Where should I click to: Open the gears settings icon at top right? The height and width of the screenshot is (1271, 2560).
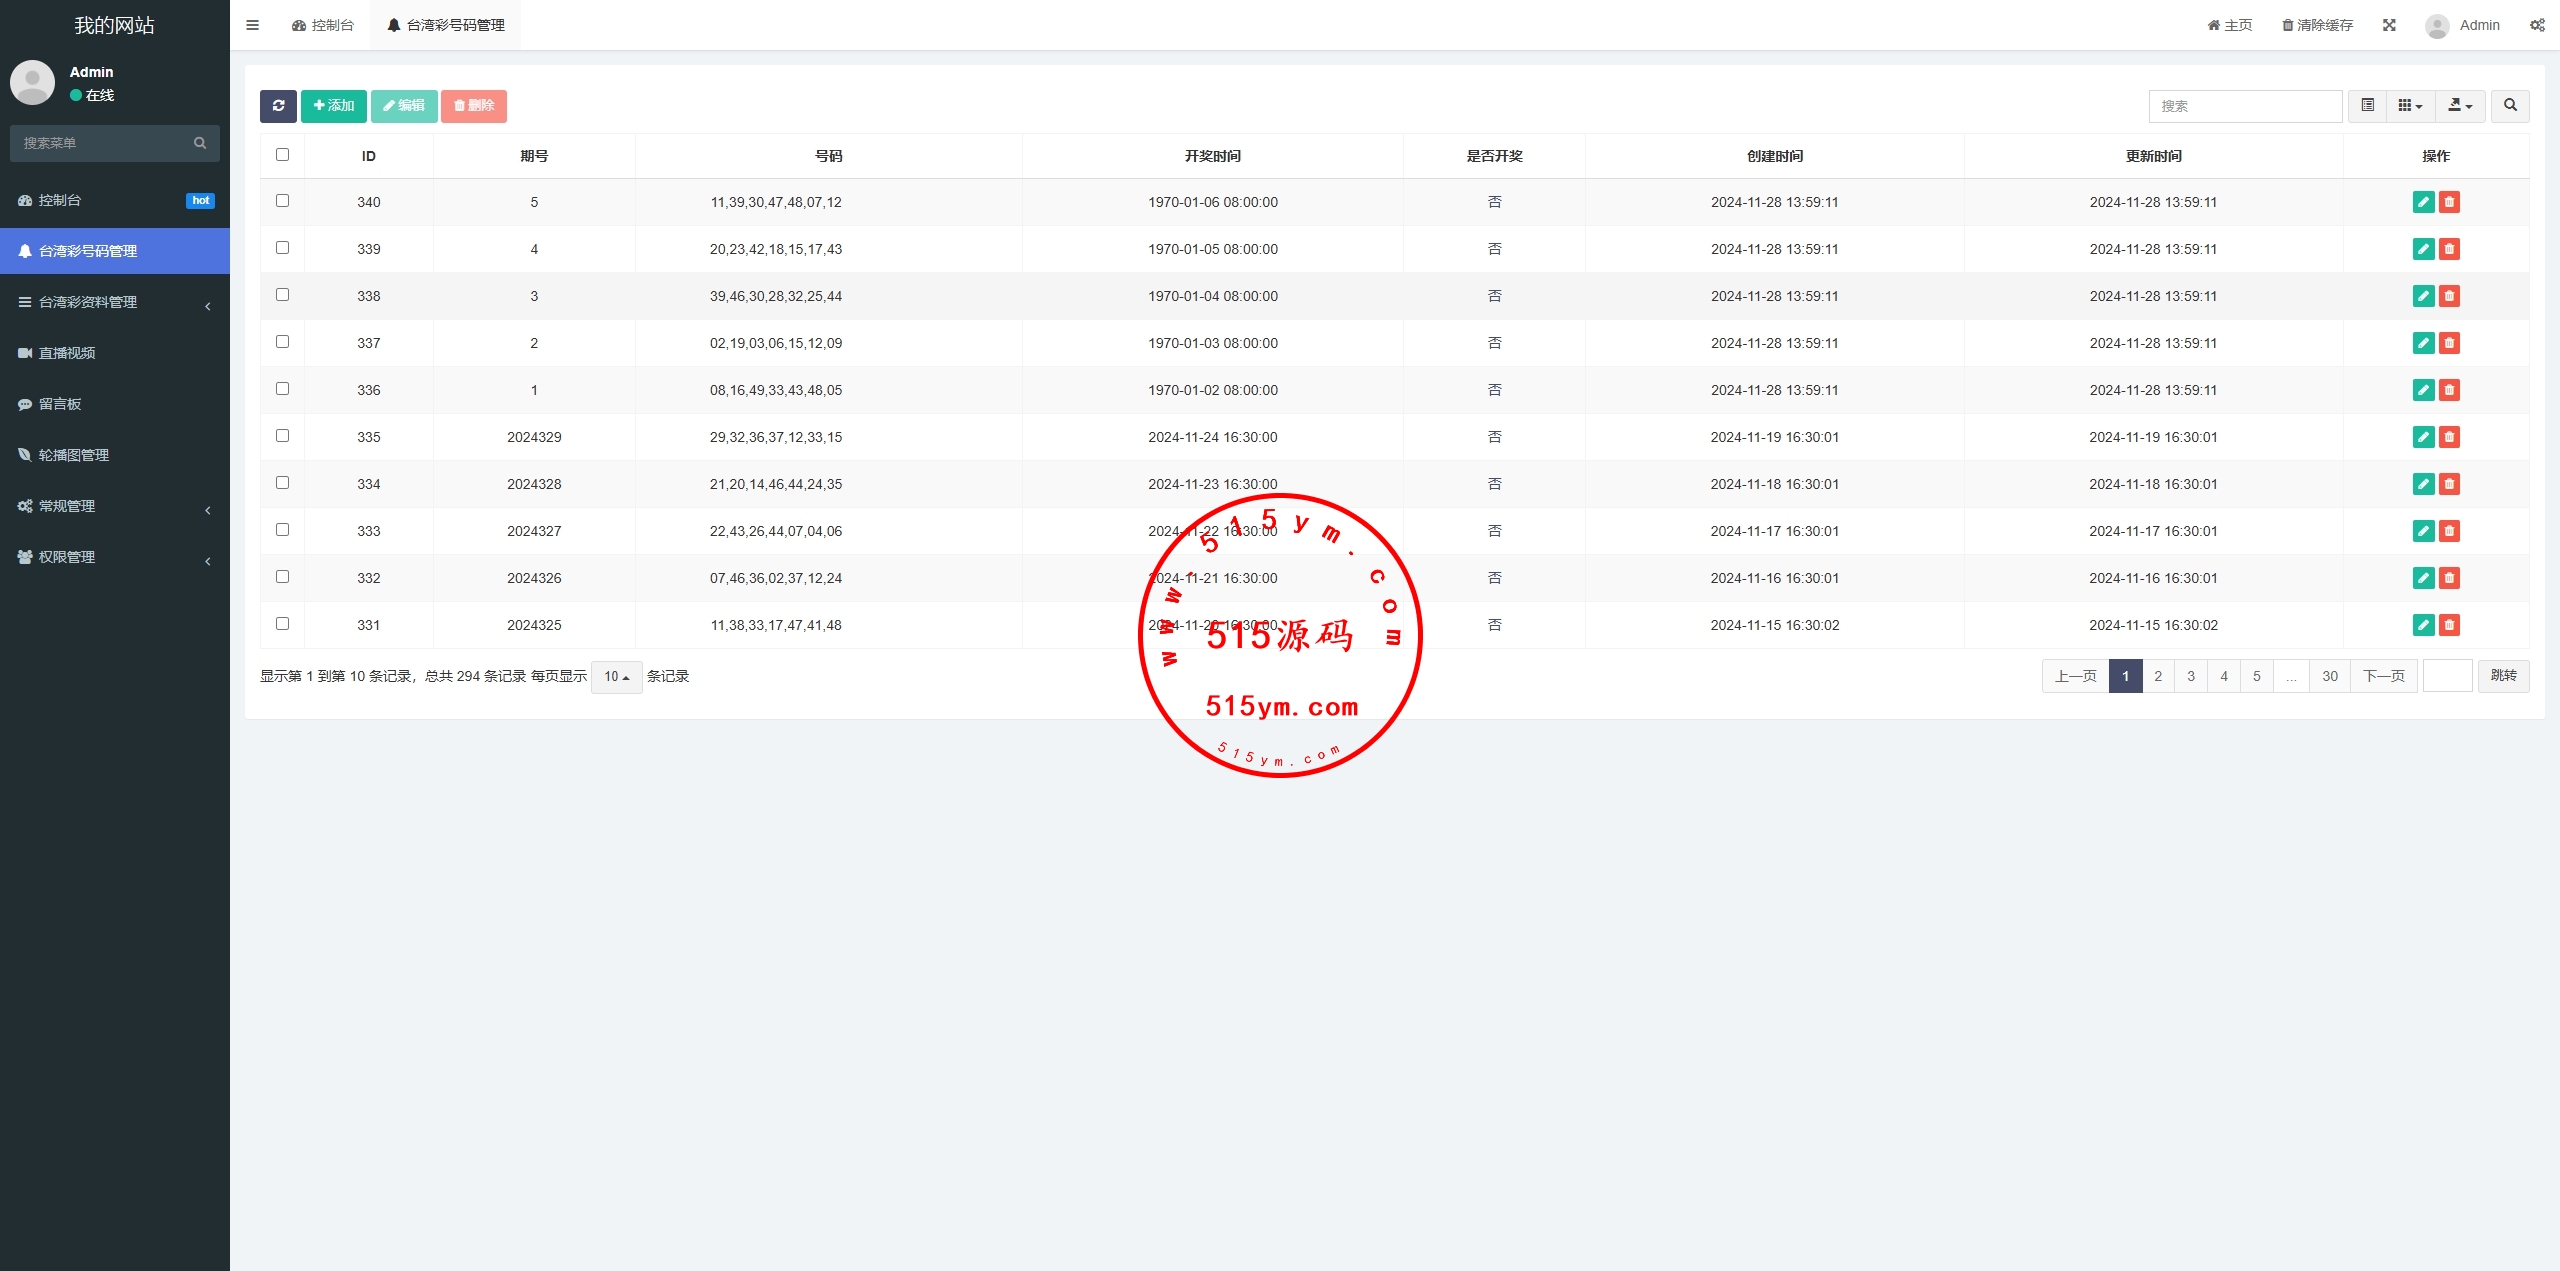2537,25
